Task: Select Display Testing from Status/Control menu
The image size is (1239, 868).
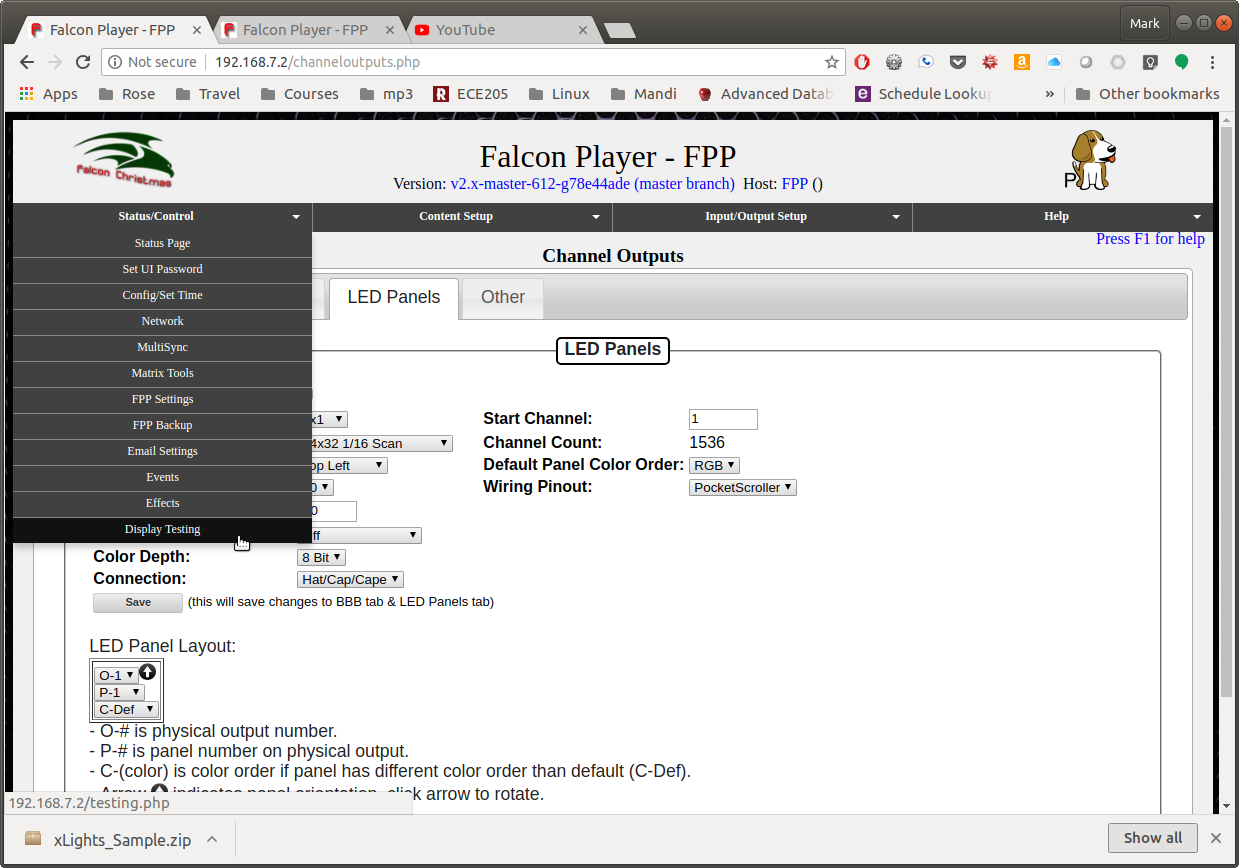Action: point(162,529)
